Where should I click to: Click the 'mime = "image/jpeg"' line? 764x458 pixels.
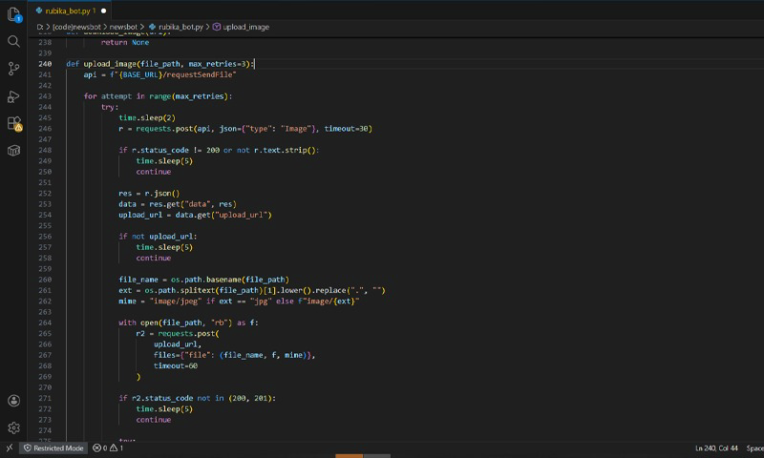(x=239, y=301)
